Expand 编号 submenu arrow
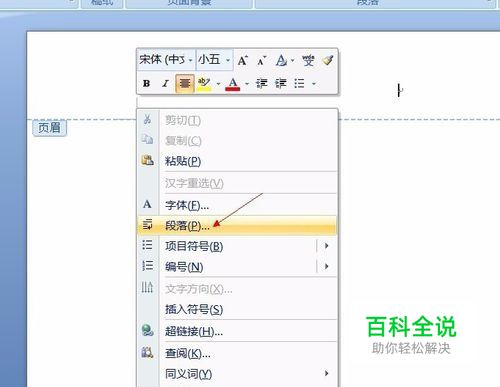The width and height of the screenshot is (500, 387). (x=327, y=266)
